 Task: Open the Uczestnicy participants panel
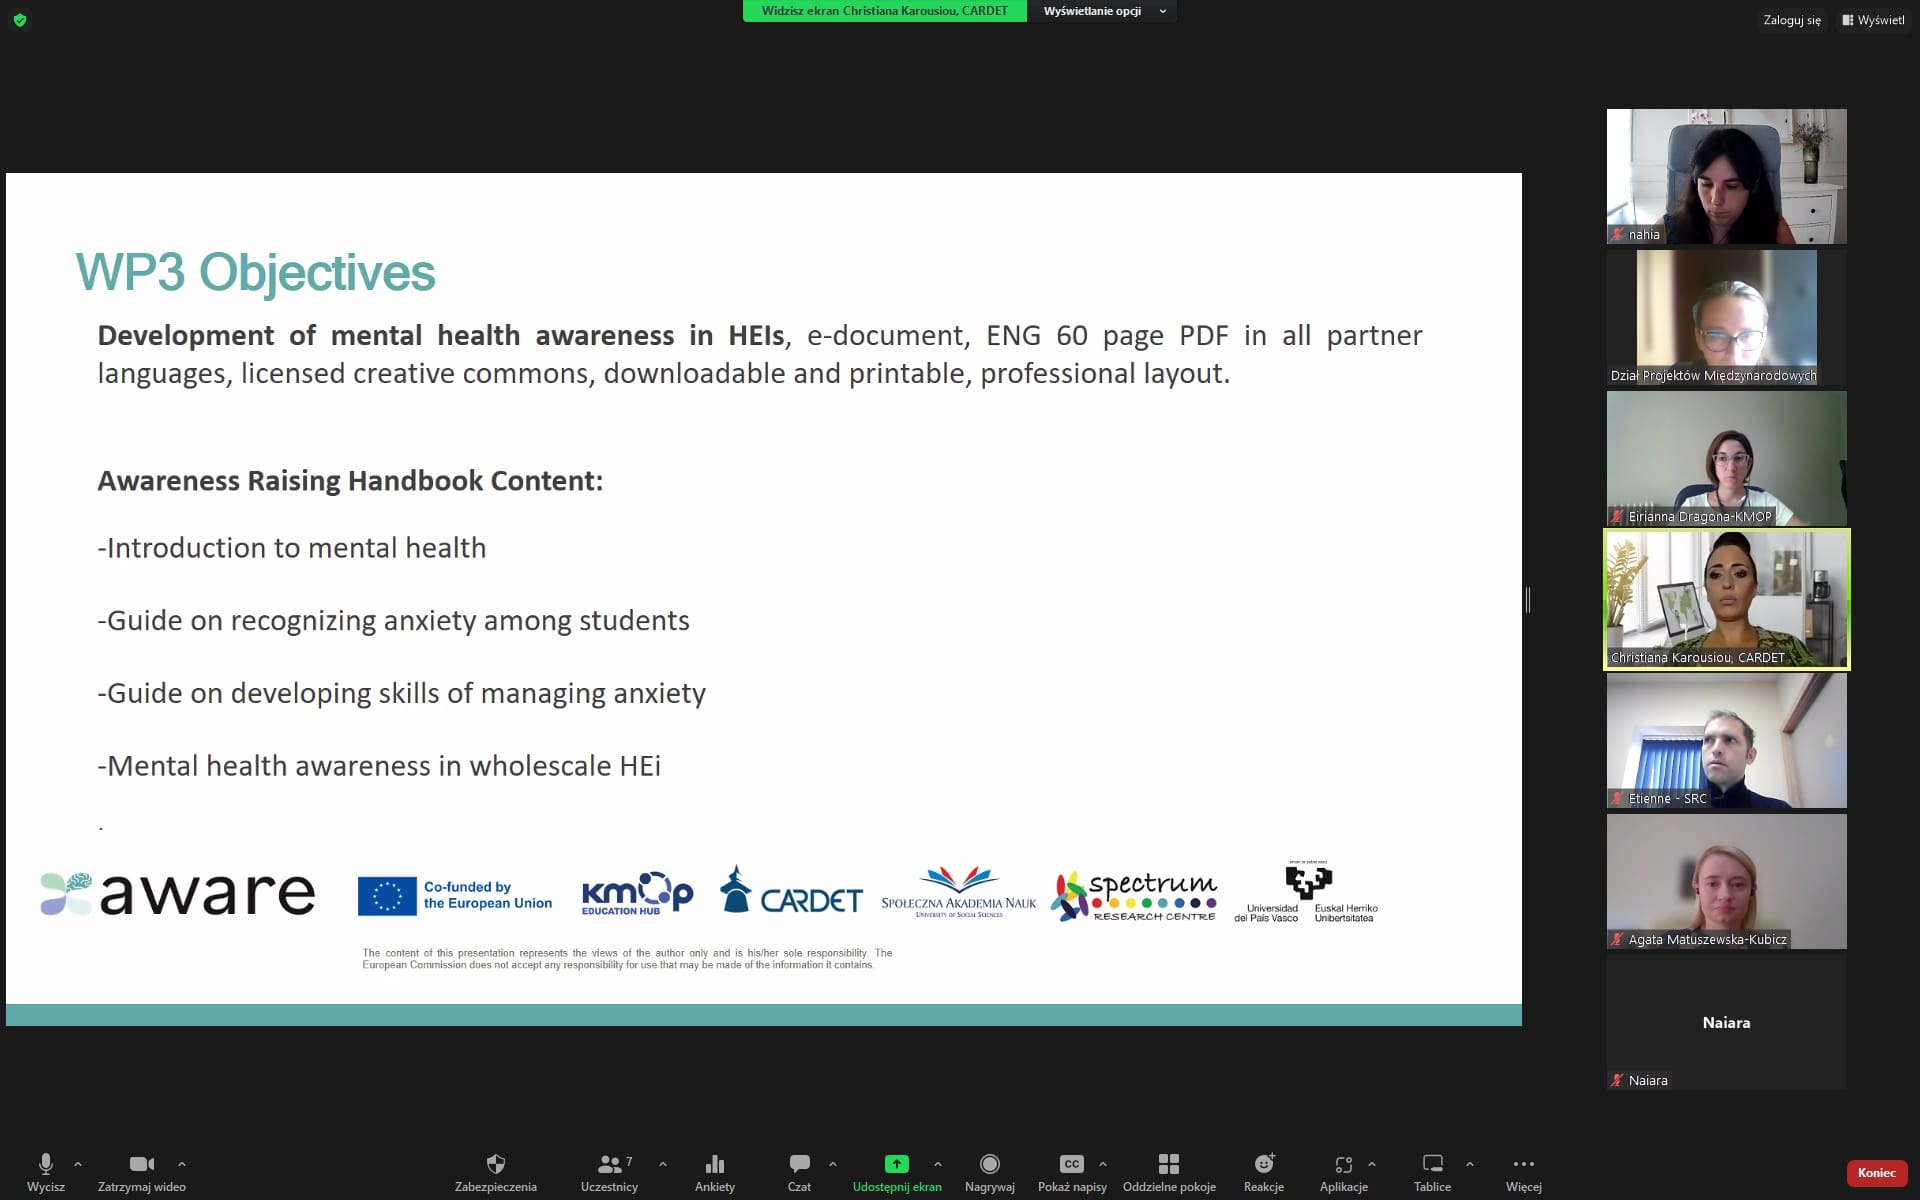609,1172
